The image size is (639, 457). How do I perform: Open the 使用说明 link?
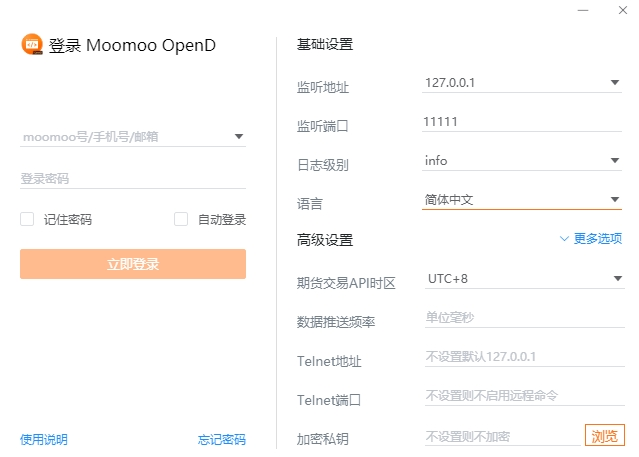click(44, 439)
